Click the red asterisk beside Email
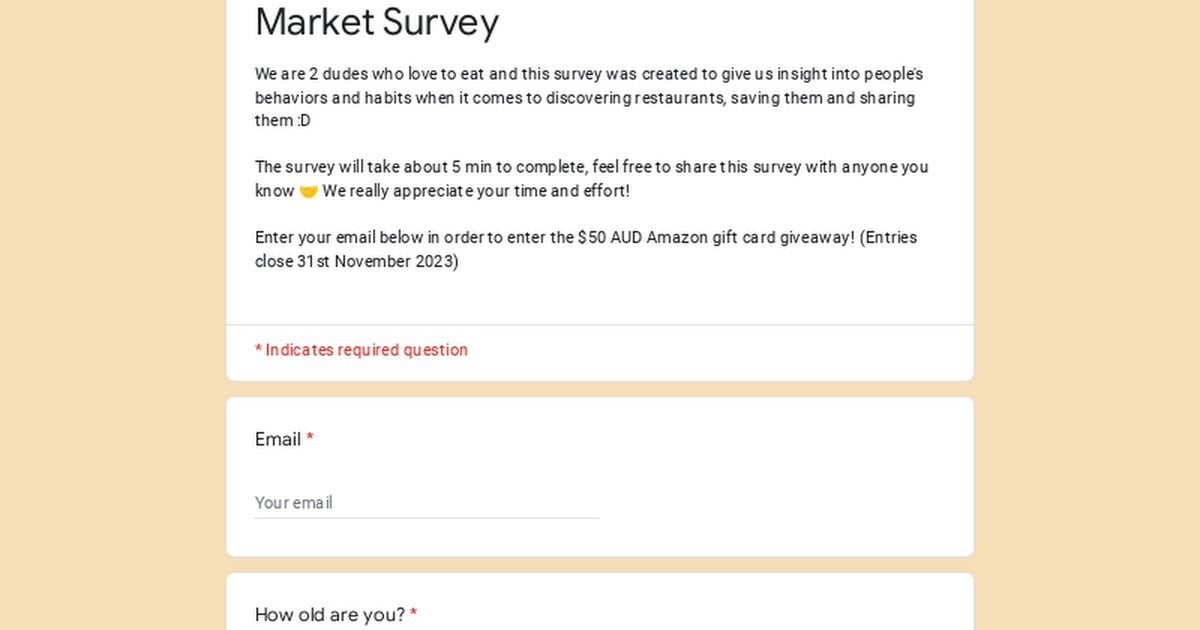Viewport: 1200px width, 630px height. pos(310,438)
